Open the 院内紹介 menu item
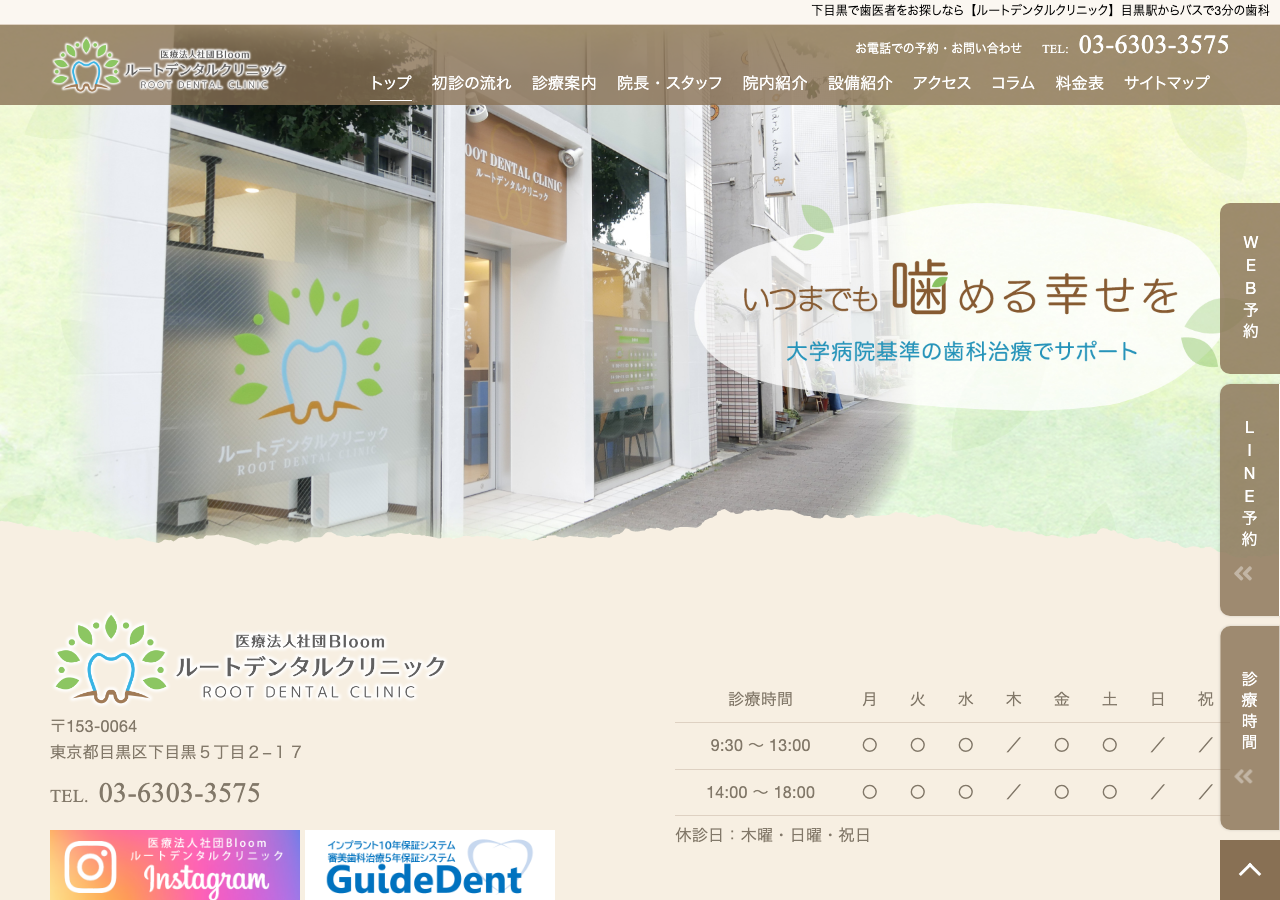The image size is (1280, 900). point(775,83)
